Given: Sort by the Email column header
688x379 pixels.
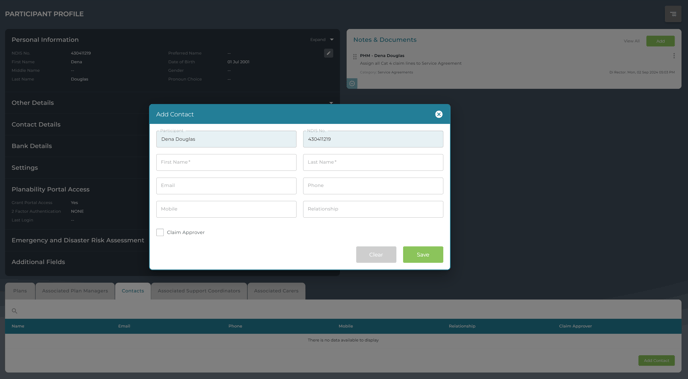Looking at the screenshot, I should pyautogui.click(x=124, y=326).
